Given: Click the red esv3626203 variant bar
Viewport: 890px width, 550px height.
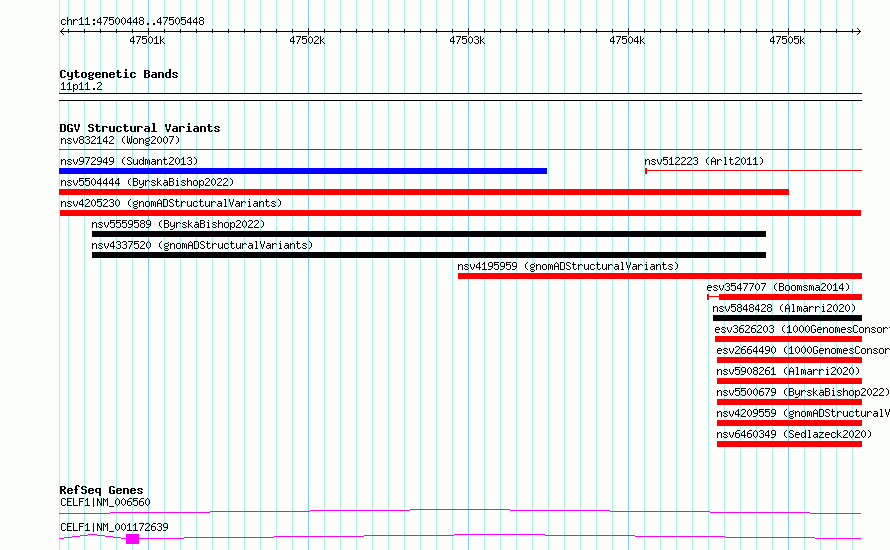Looking at the screenshot, I should 788,339.
